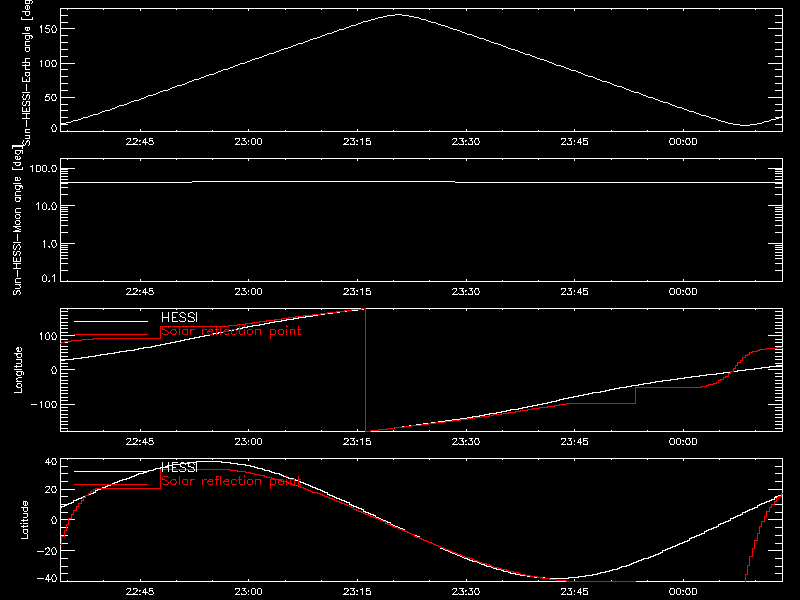The image size is (800, 600).
Task: Click 00:00 under the Longitude plot
Action: (x=683, y=441)
